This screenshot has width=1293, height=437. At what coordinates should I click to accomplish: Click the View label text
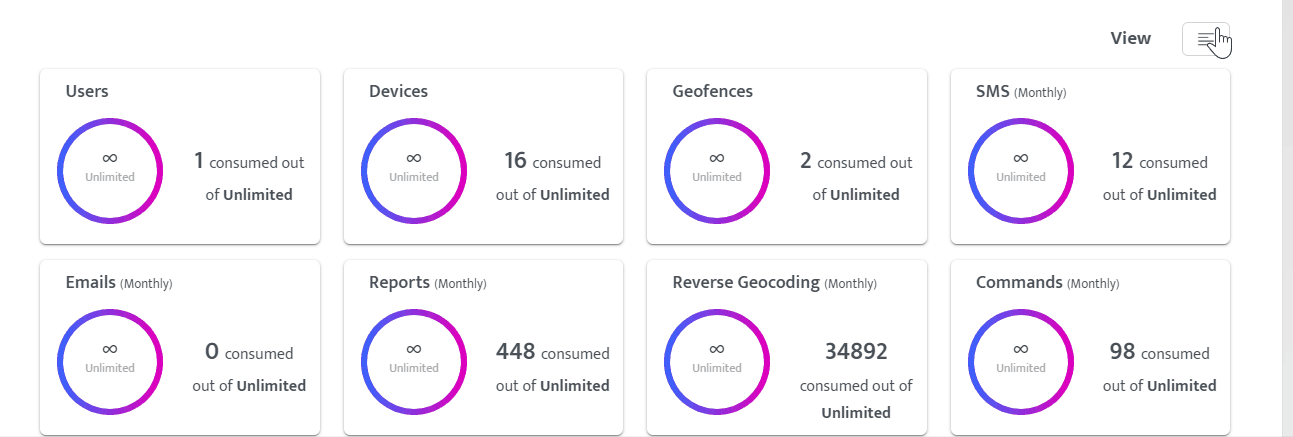[1130, 38]
